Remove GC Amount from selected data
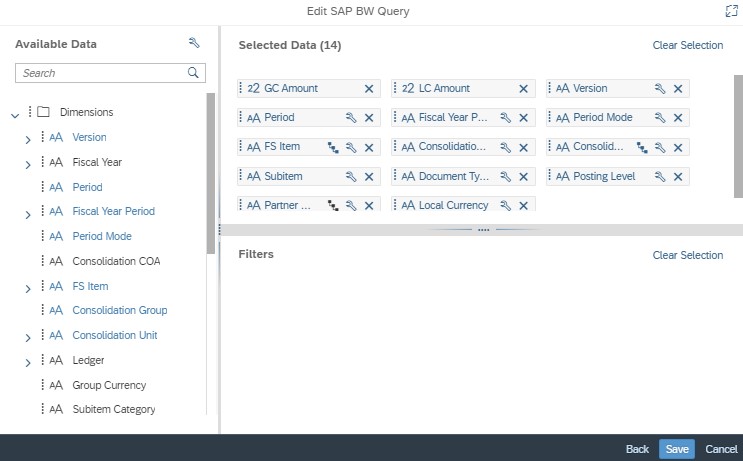 tap(369, 89)
